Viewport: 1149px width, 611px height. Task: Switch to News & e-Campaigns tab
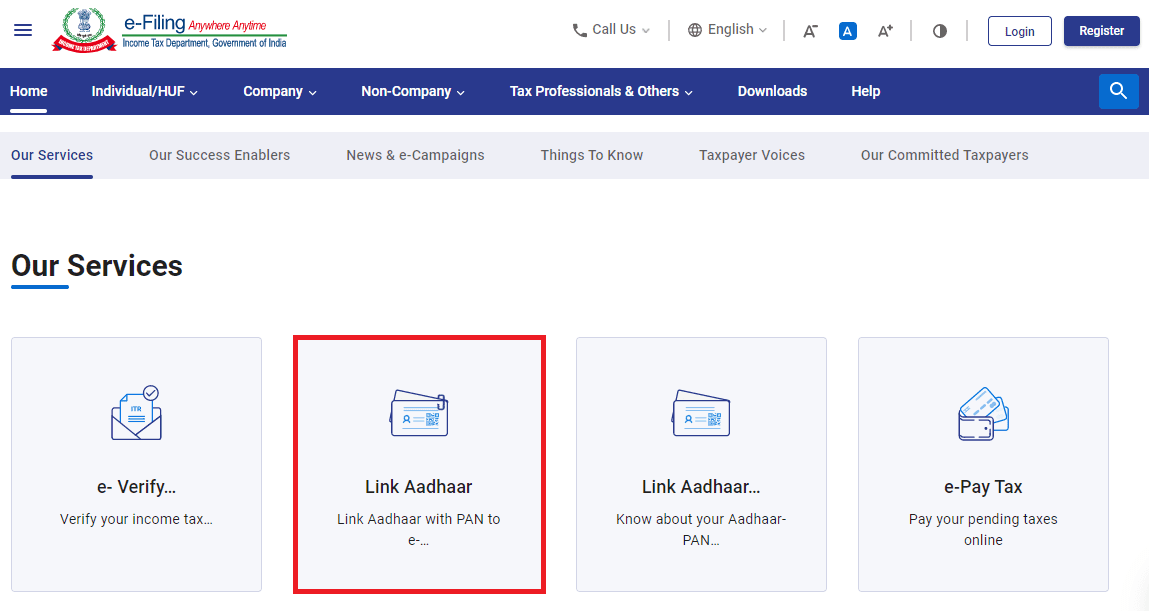[x=415, y=155]
